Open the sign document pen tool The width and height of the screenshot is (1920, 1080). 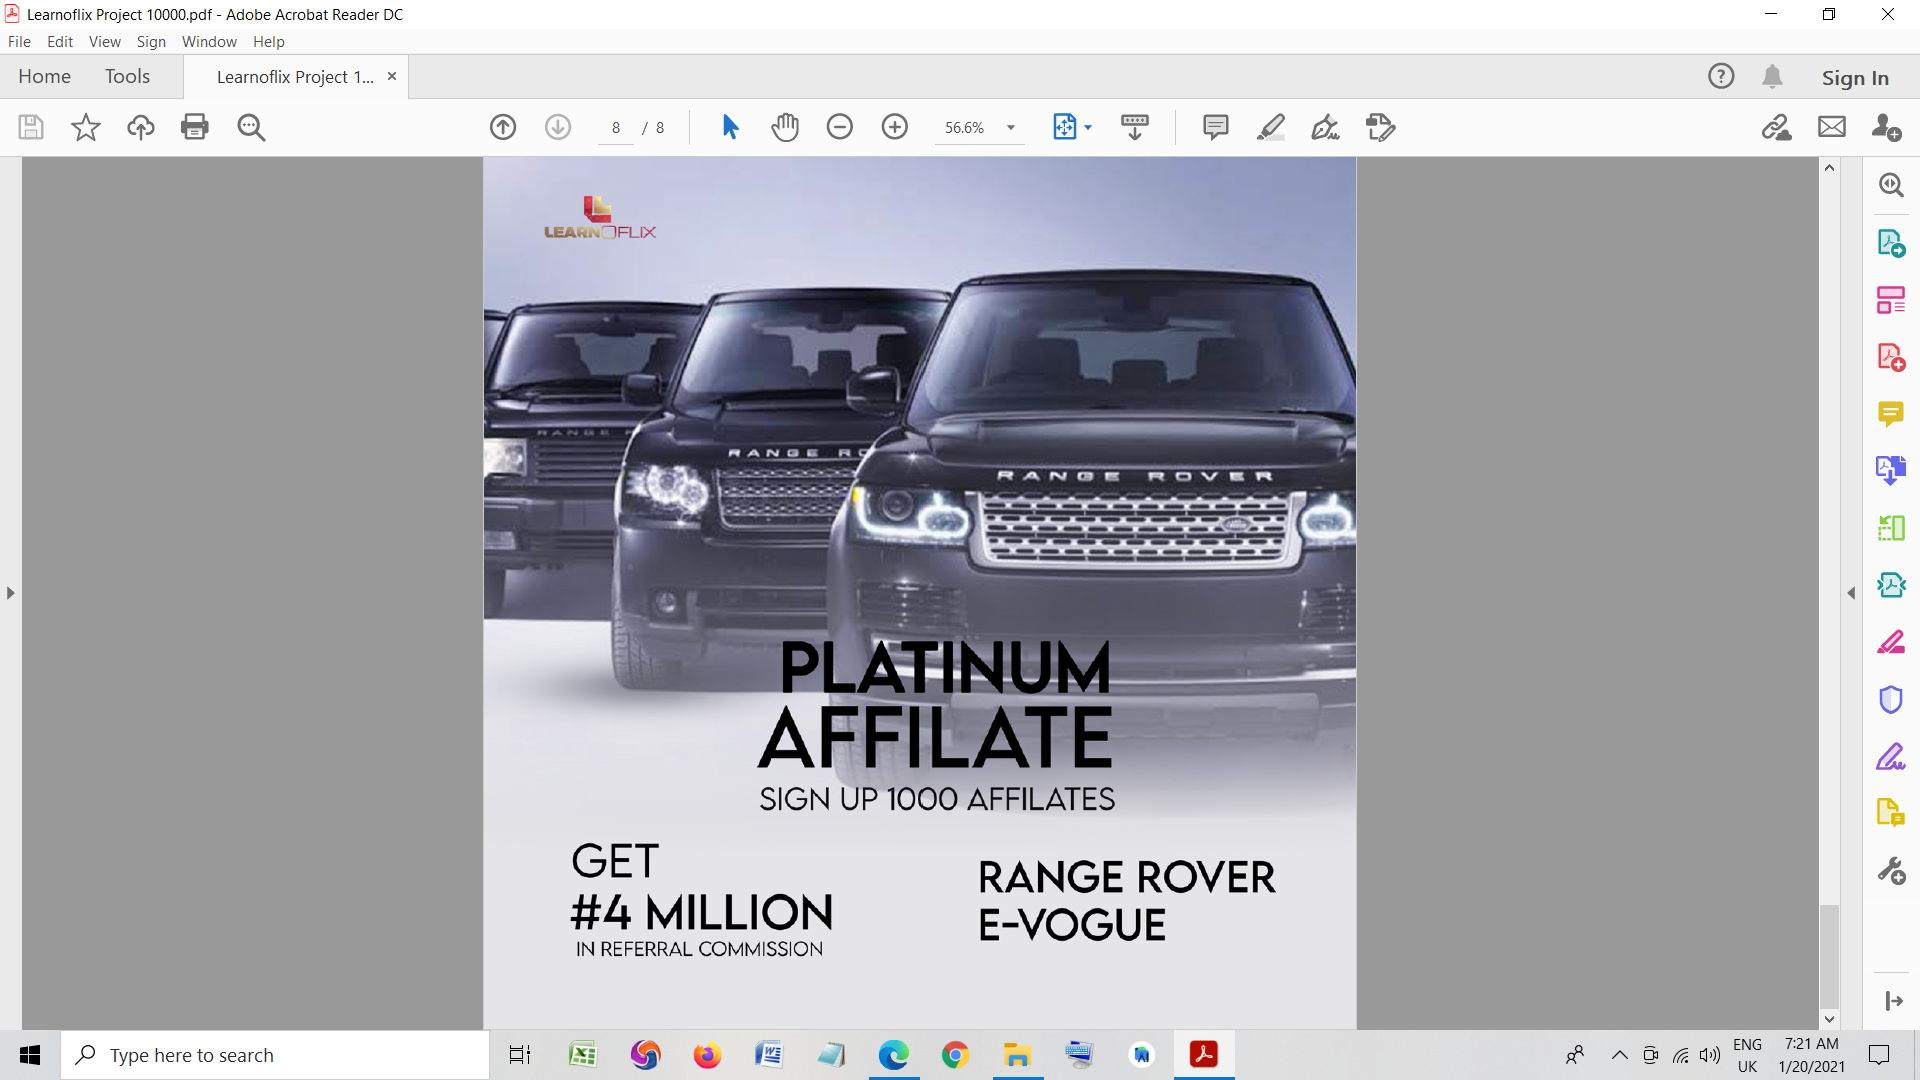pyautogui.click(x=1326, y=127)
